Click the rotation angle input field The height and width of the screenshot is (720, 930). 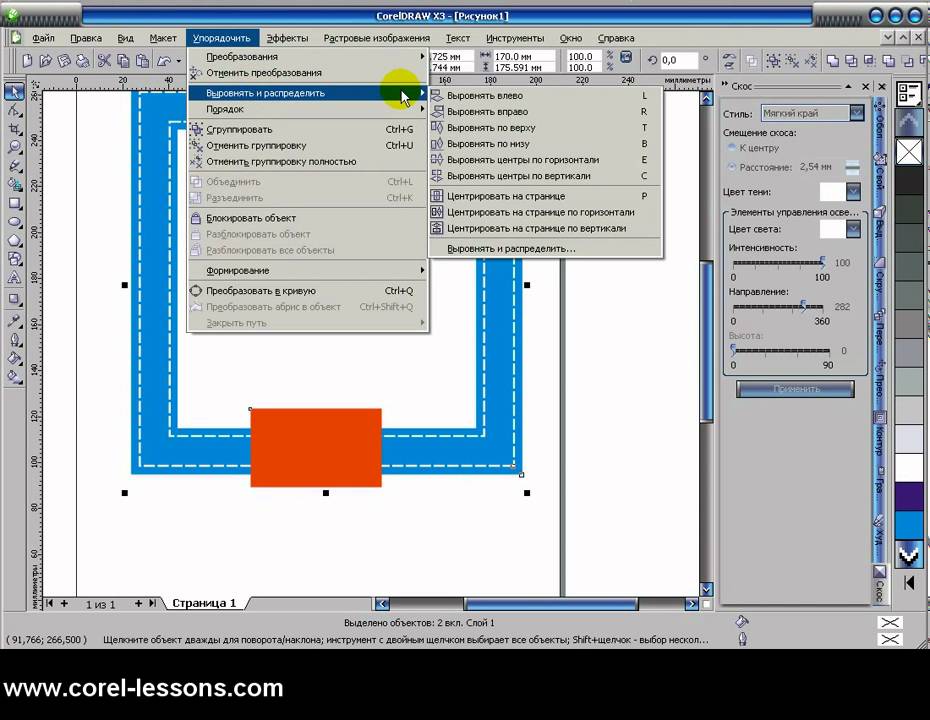[679, 60]
